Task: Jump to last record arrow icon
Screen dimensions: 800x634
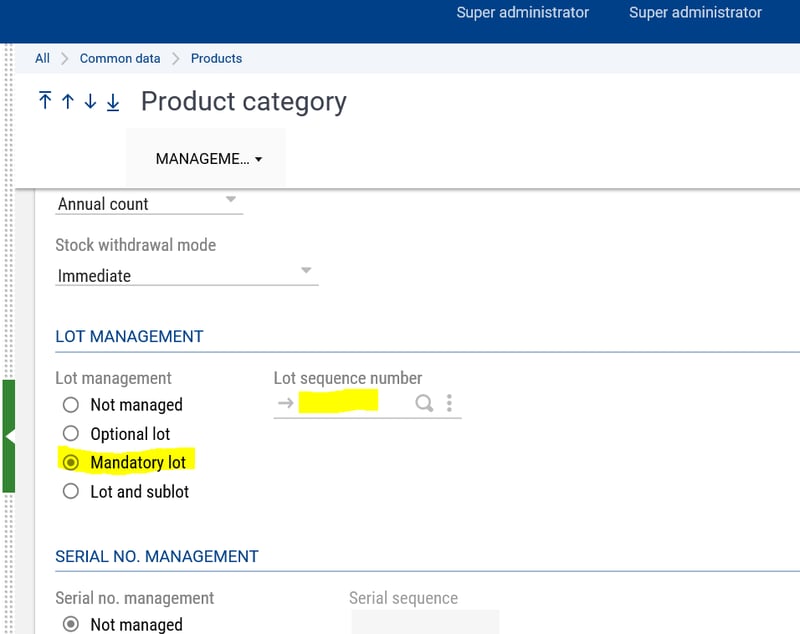Action: pyautogui.click(x=113, y=101)
